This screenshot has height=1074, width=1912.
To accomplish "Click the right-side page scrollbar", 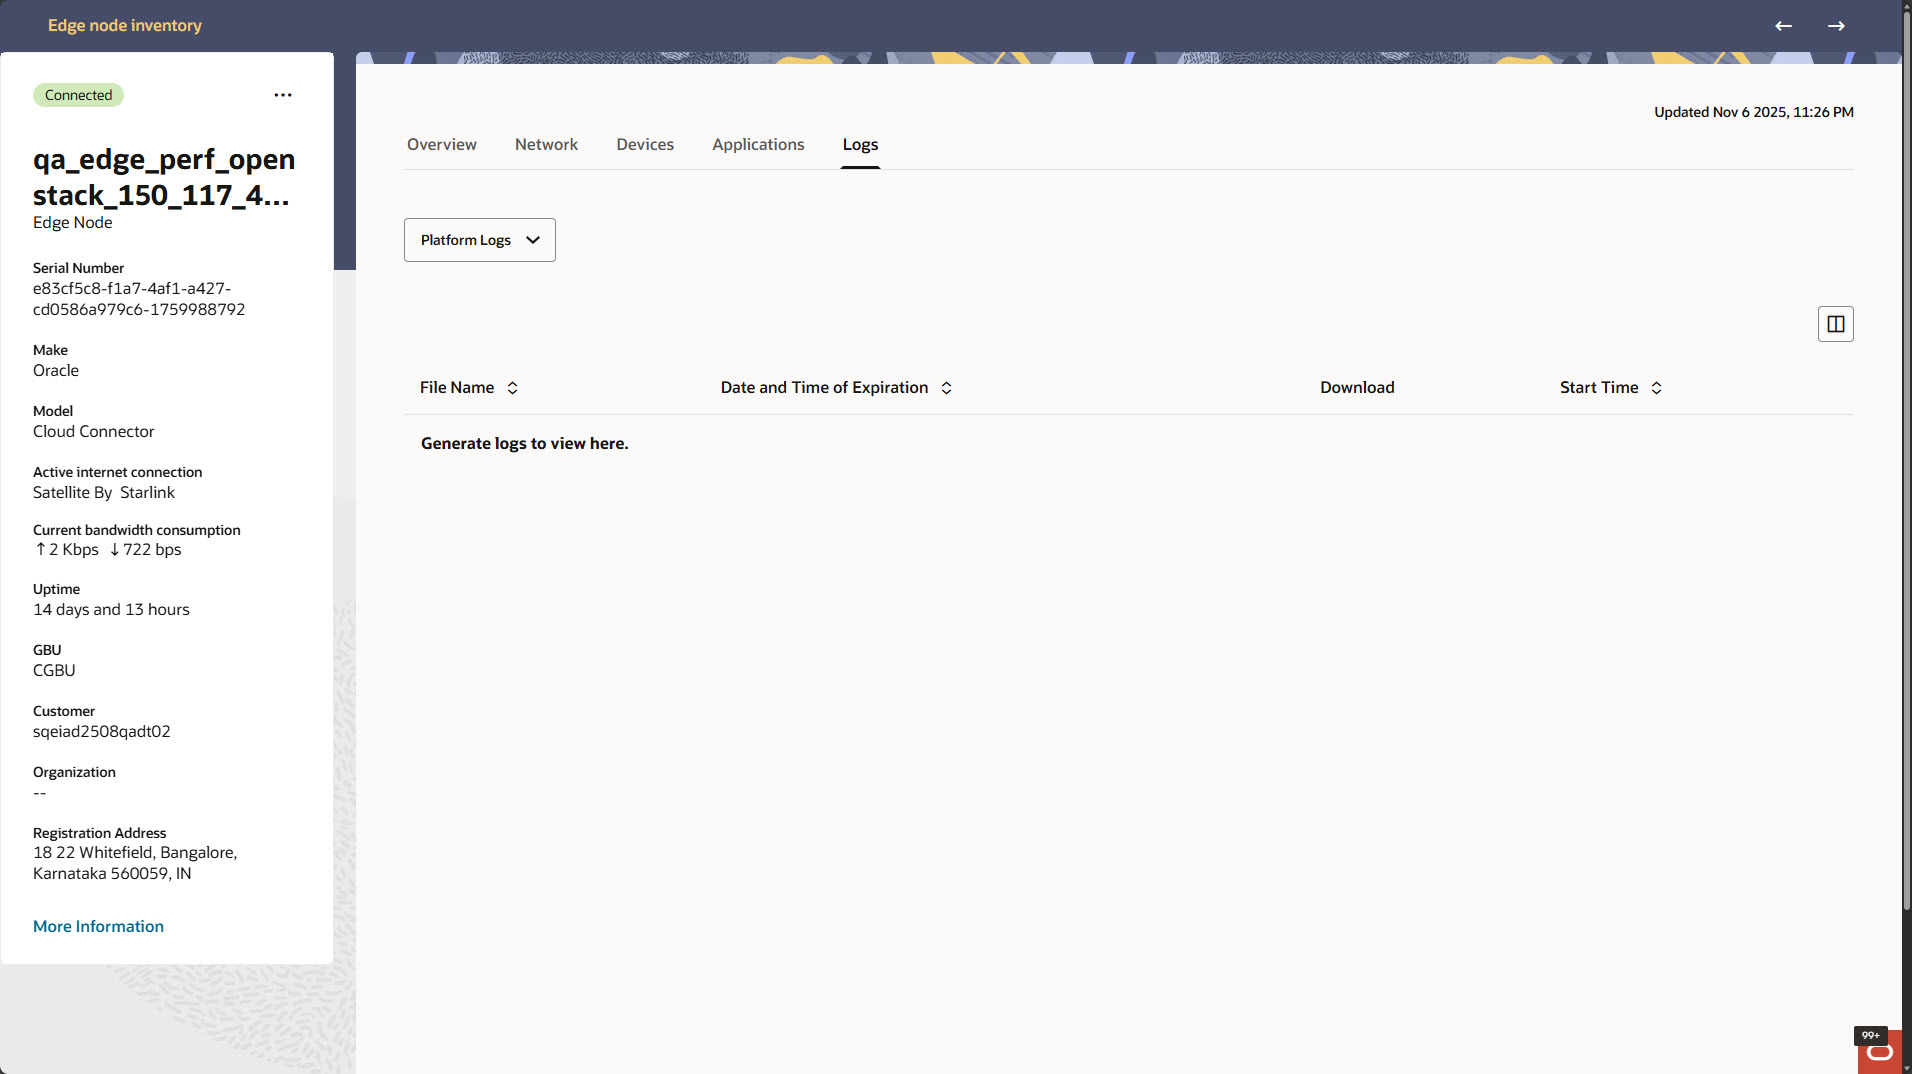I will point(1905,400).
